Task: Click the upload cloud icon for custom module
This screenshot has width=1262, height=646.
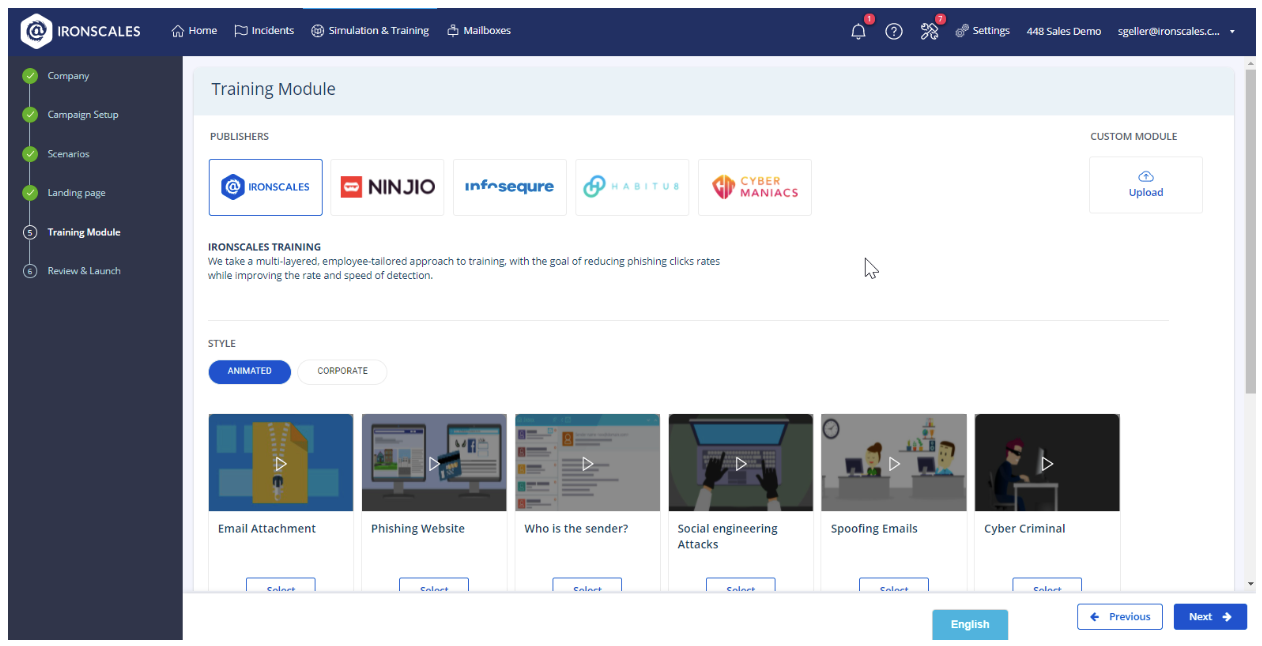Action: pyautogui.click(x=1146, y=177)
